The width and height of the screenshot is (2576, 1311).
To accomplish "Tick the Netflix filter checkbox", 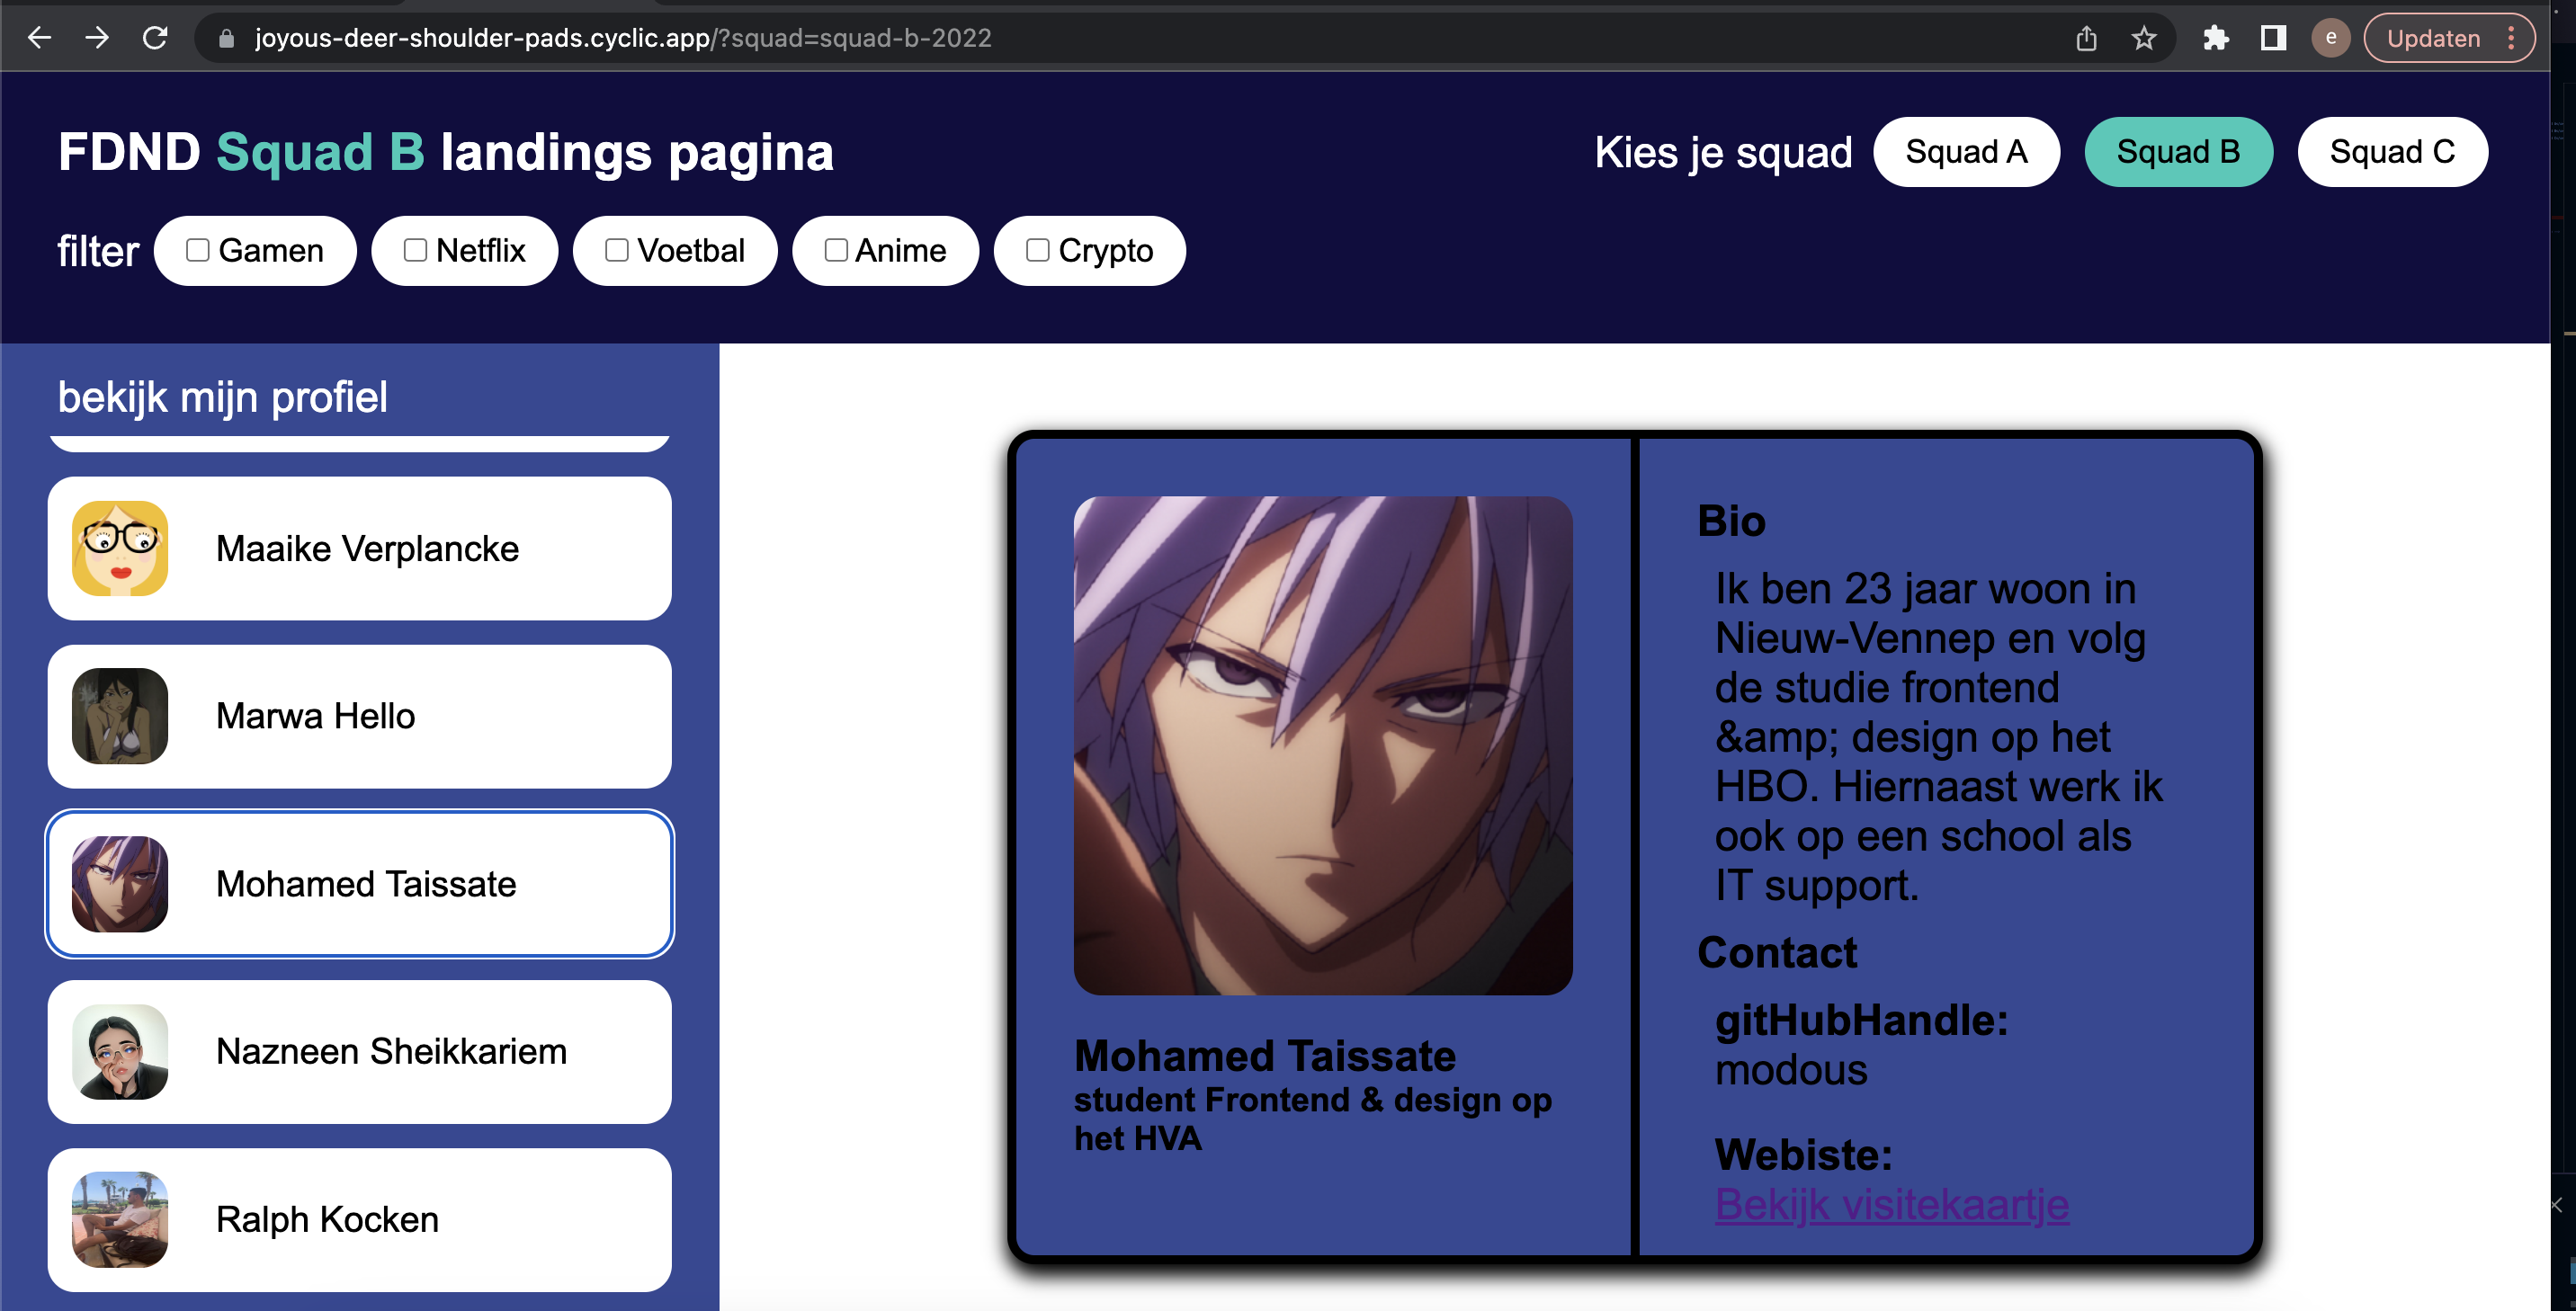I will tap(415, 250).
